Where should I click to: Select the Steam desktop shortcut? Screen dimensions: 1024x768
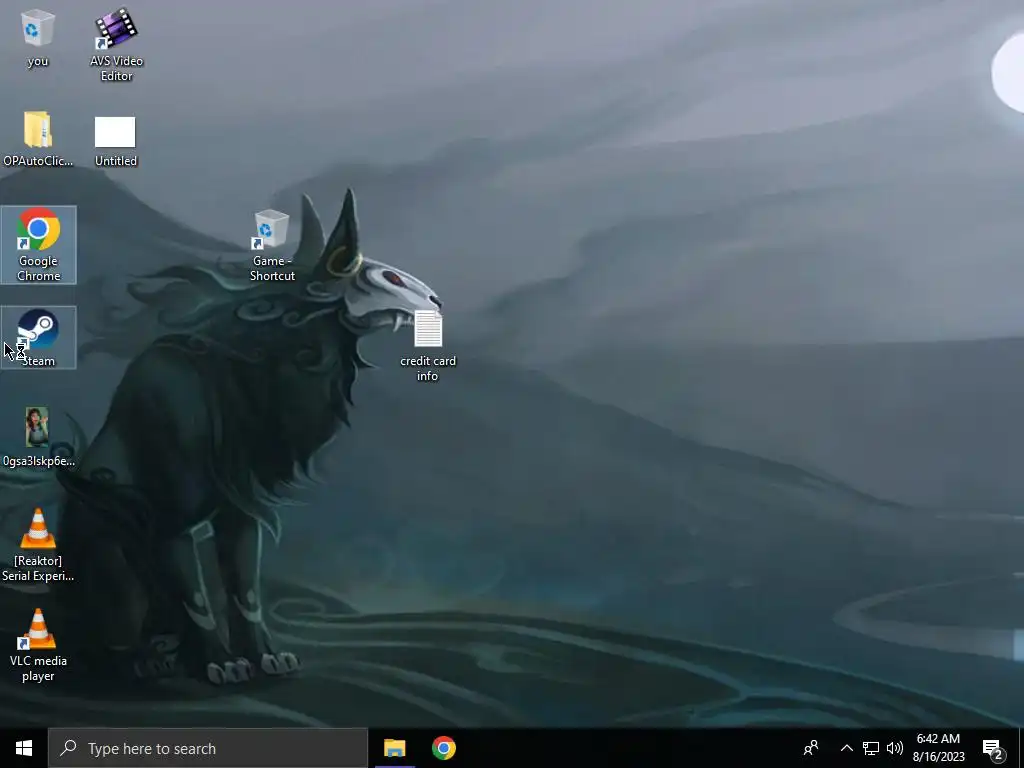click(x=39, y=338)
